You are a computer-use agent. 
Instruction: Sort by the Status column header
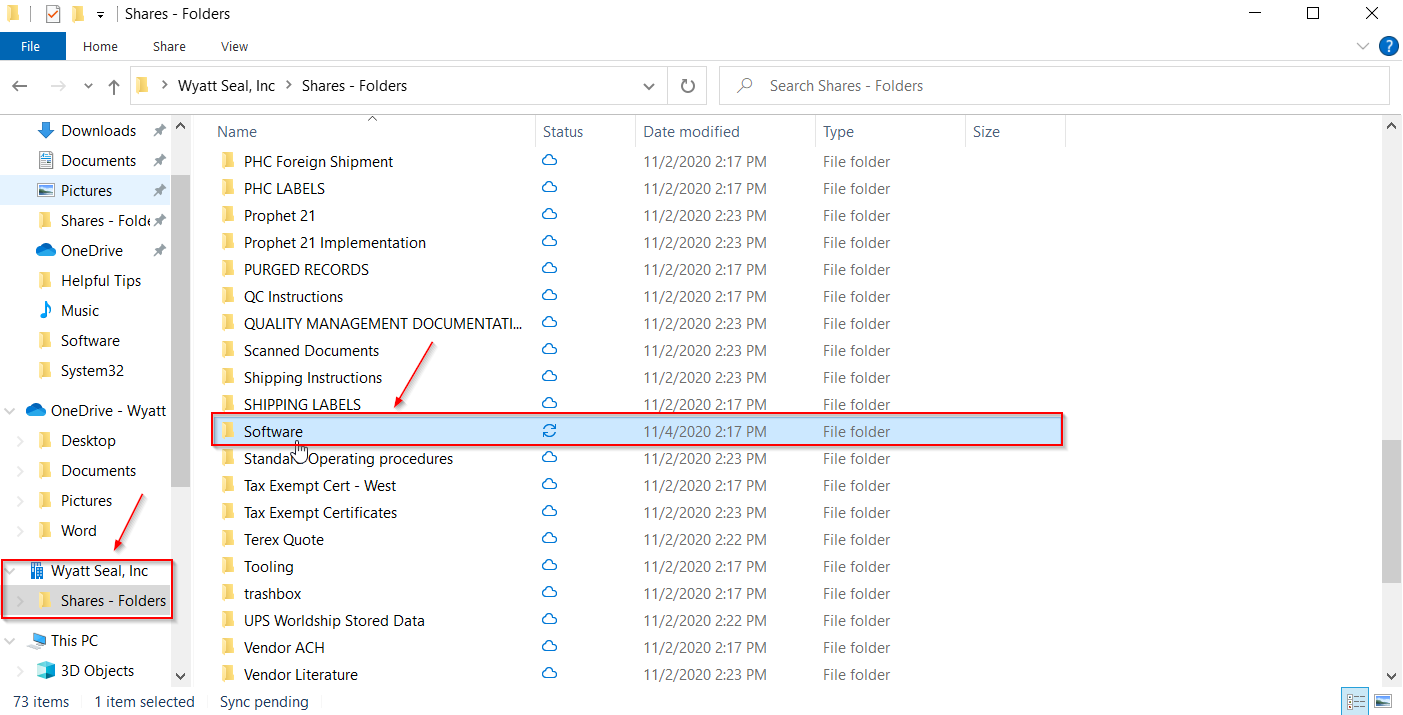(563, 132)
